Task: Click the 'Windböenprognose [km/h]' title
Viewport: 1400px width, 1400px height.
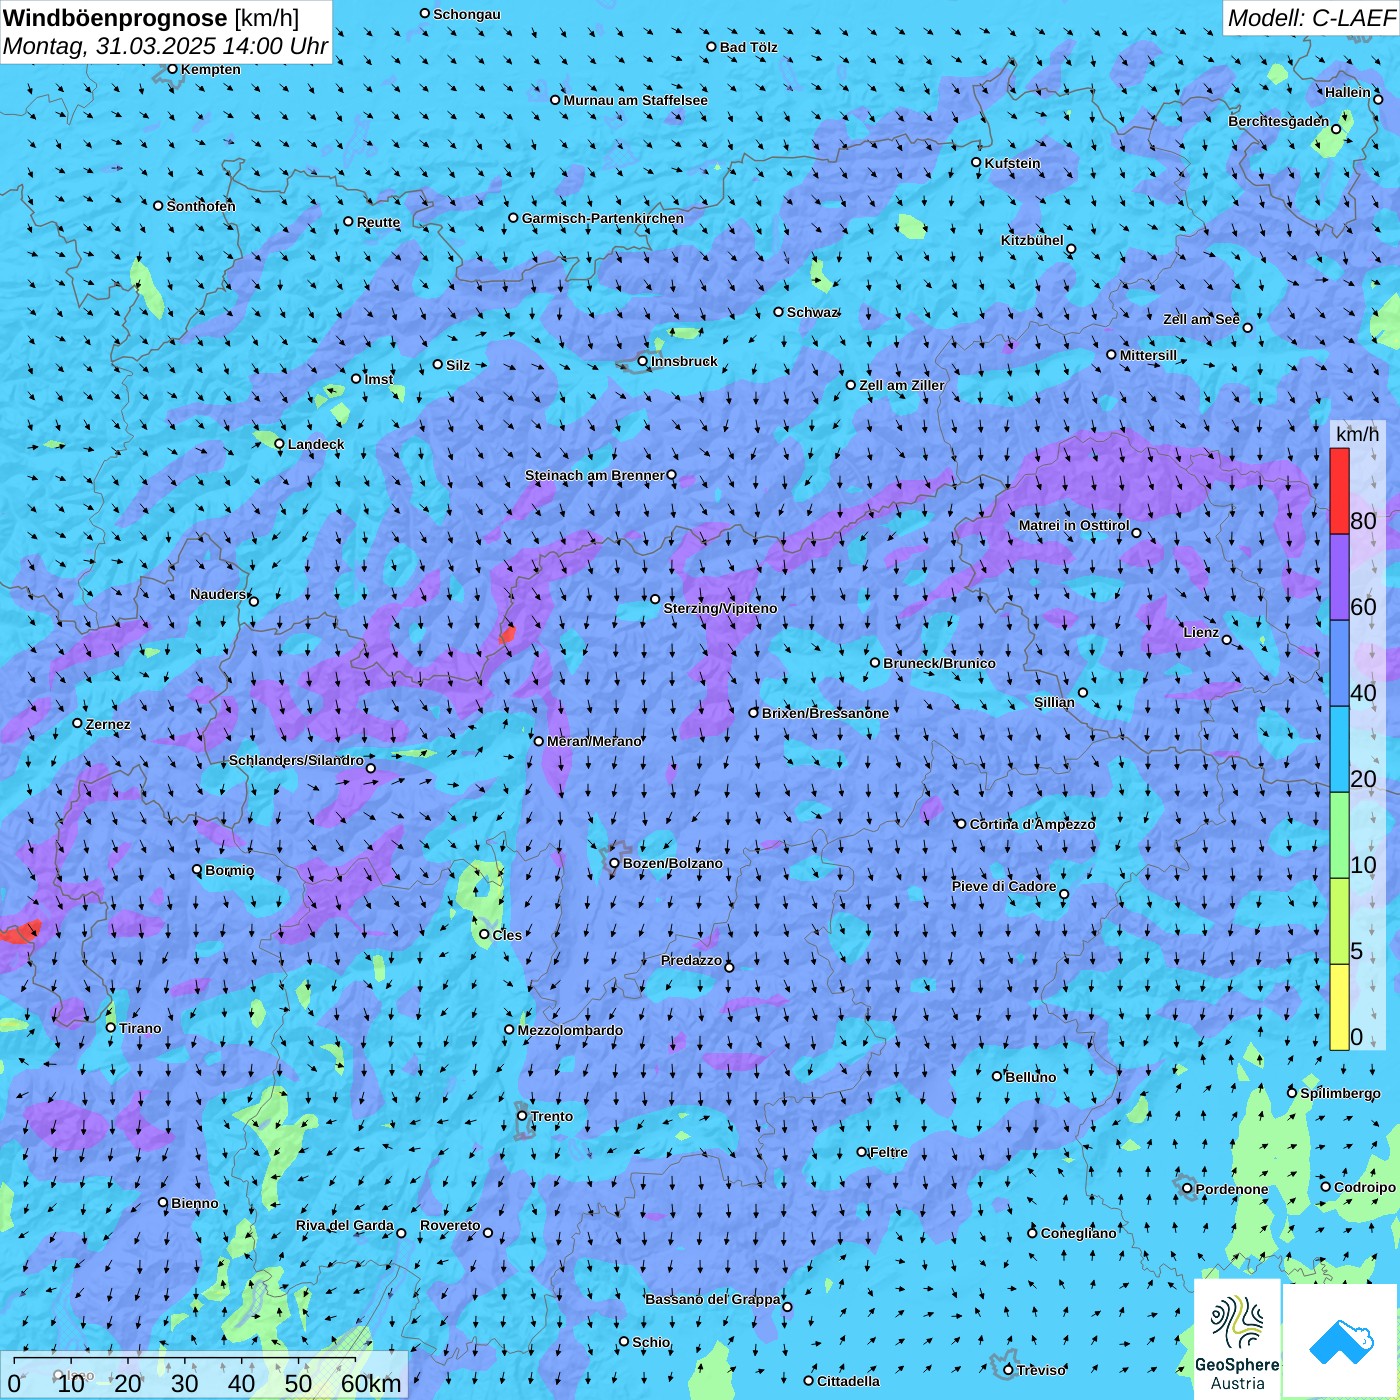Action: [151, 17]
